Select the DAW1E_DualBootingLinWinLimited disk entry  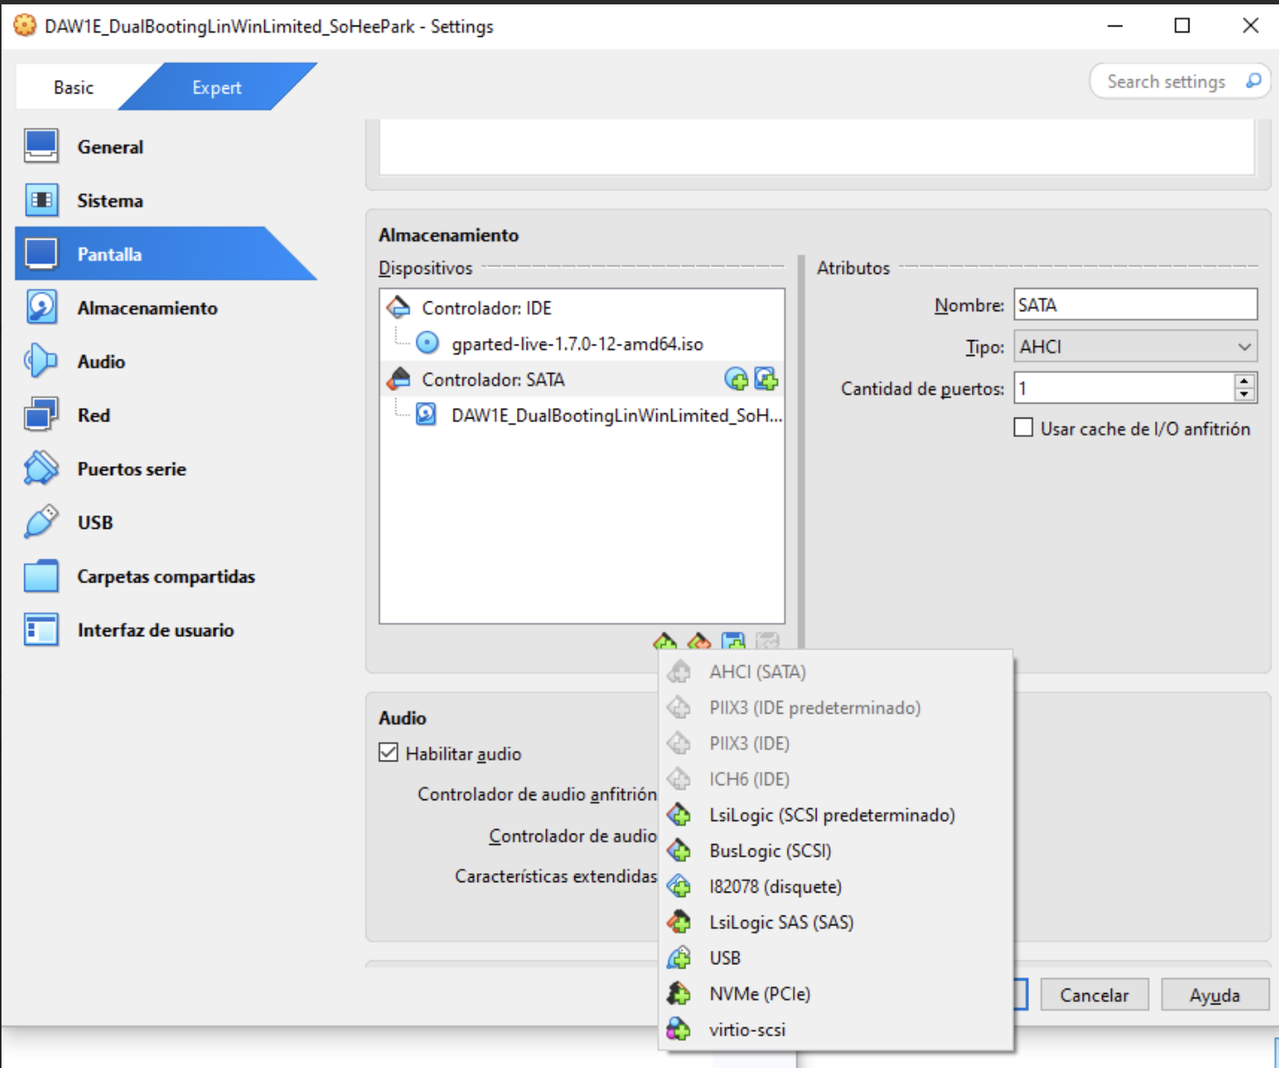click(x=617, y=415)
